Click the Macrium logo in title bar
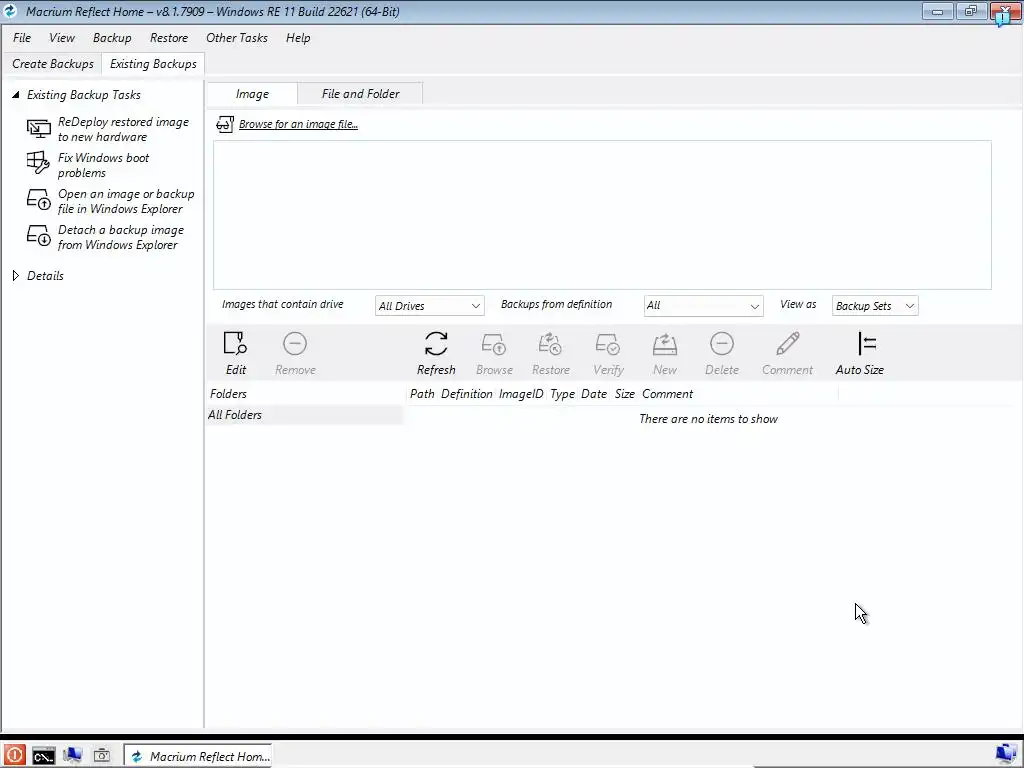 coord(10,11)
